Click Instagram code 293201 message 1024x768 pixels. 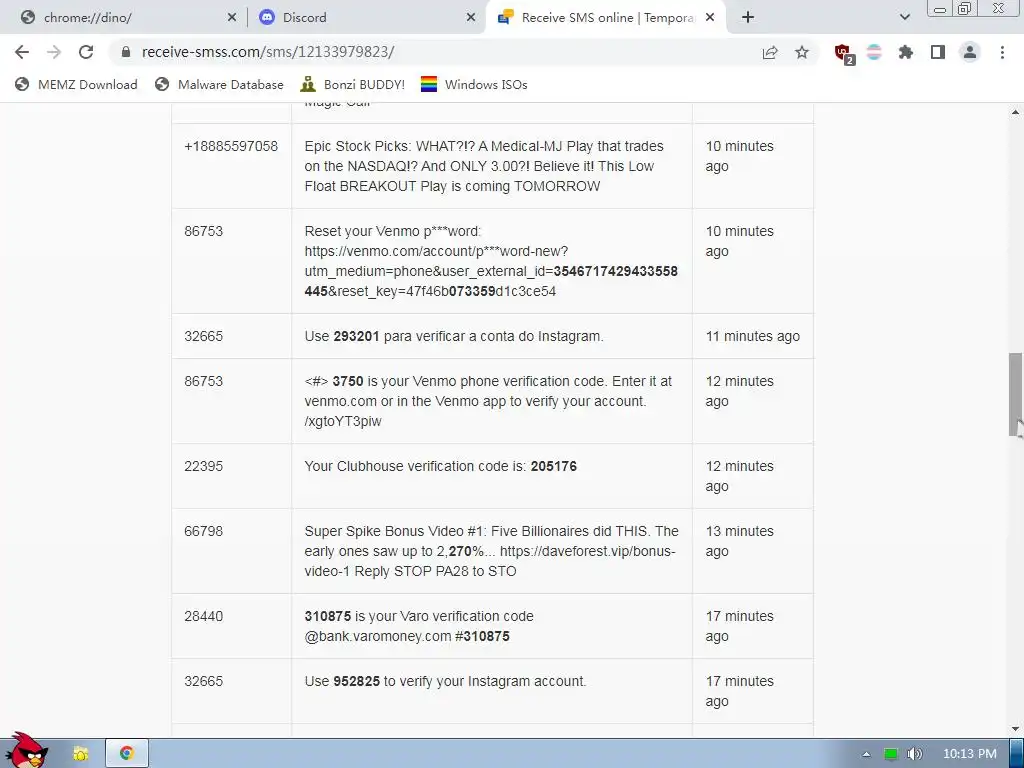[x=454, y=336]
